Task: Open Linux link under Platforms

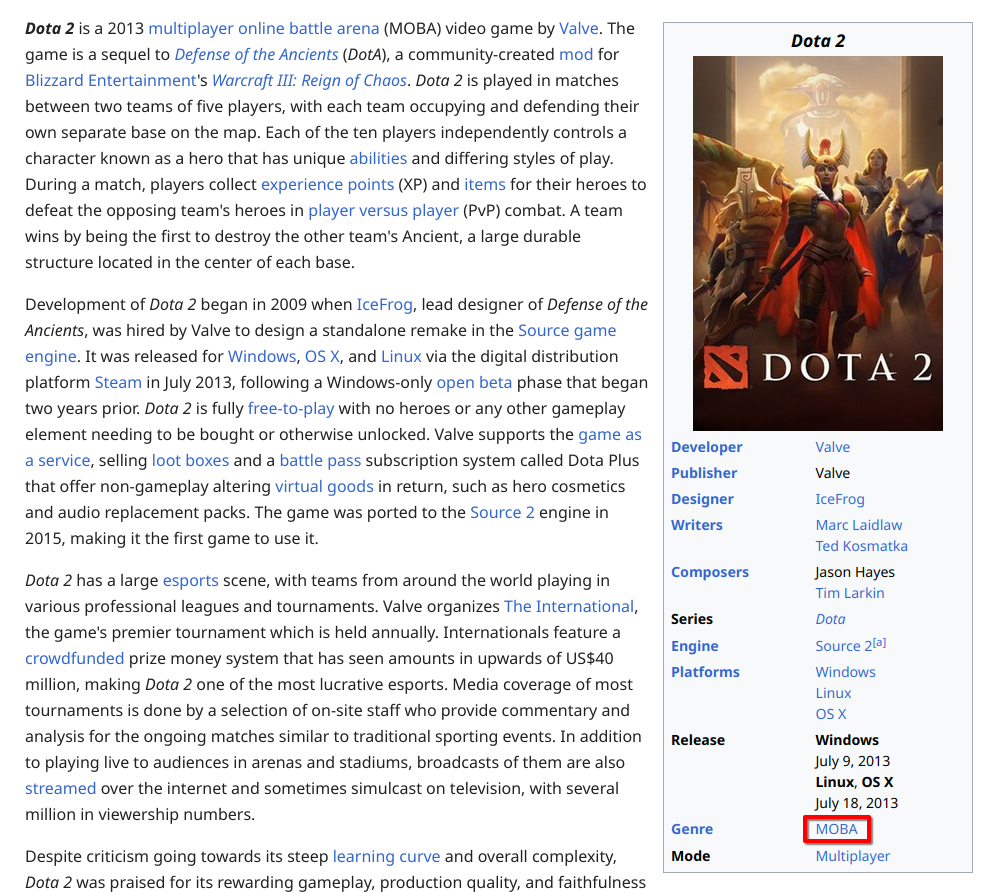Action: coord(833,693)
